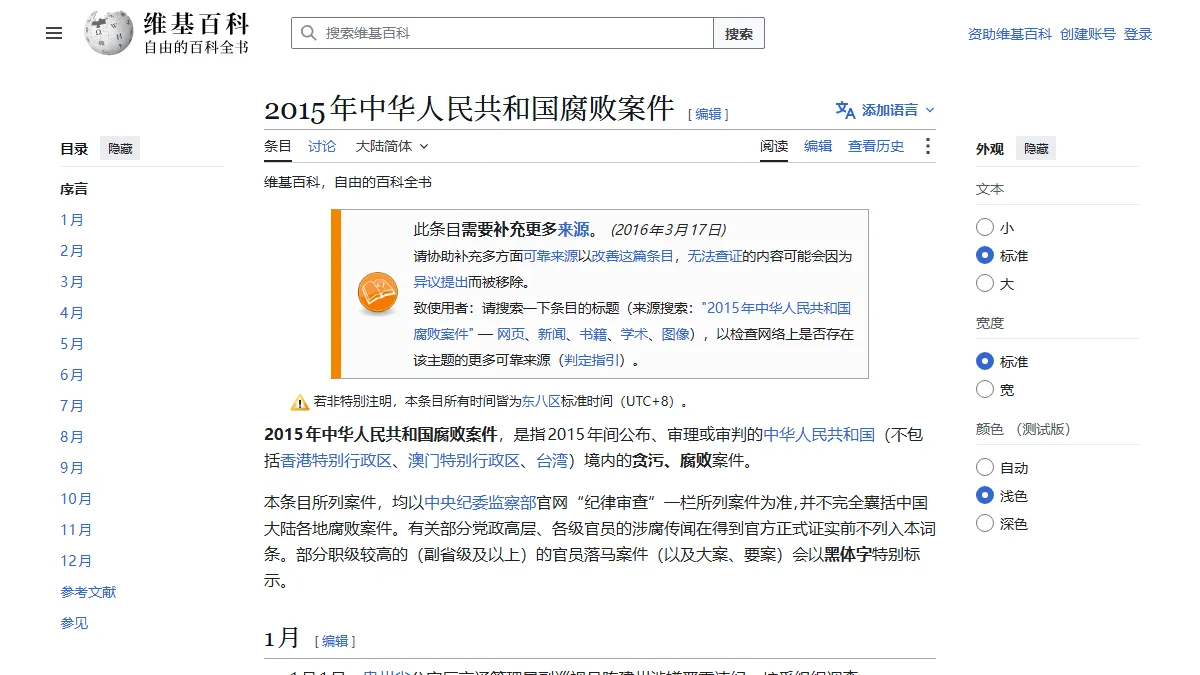Open the 中央纪委监察部 link
Image resolution: width=1200 pixels, height=675 pixels.
pos(480,502)
